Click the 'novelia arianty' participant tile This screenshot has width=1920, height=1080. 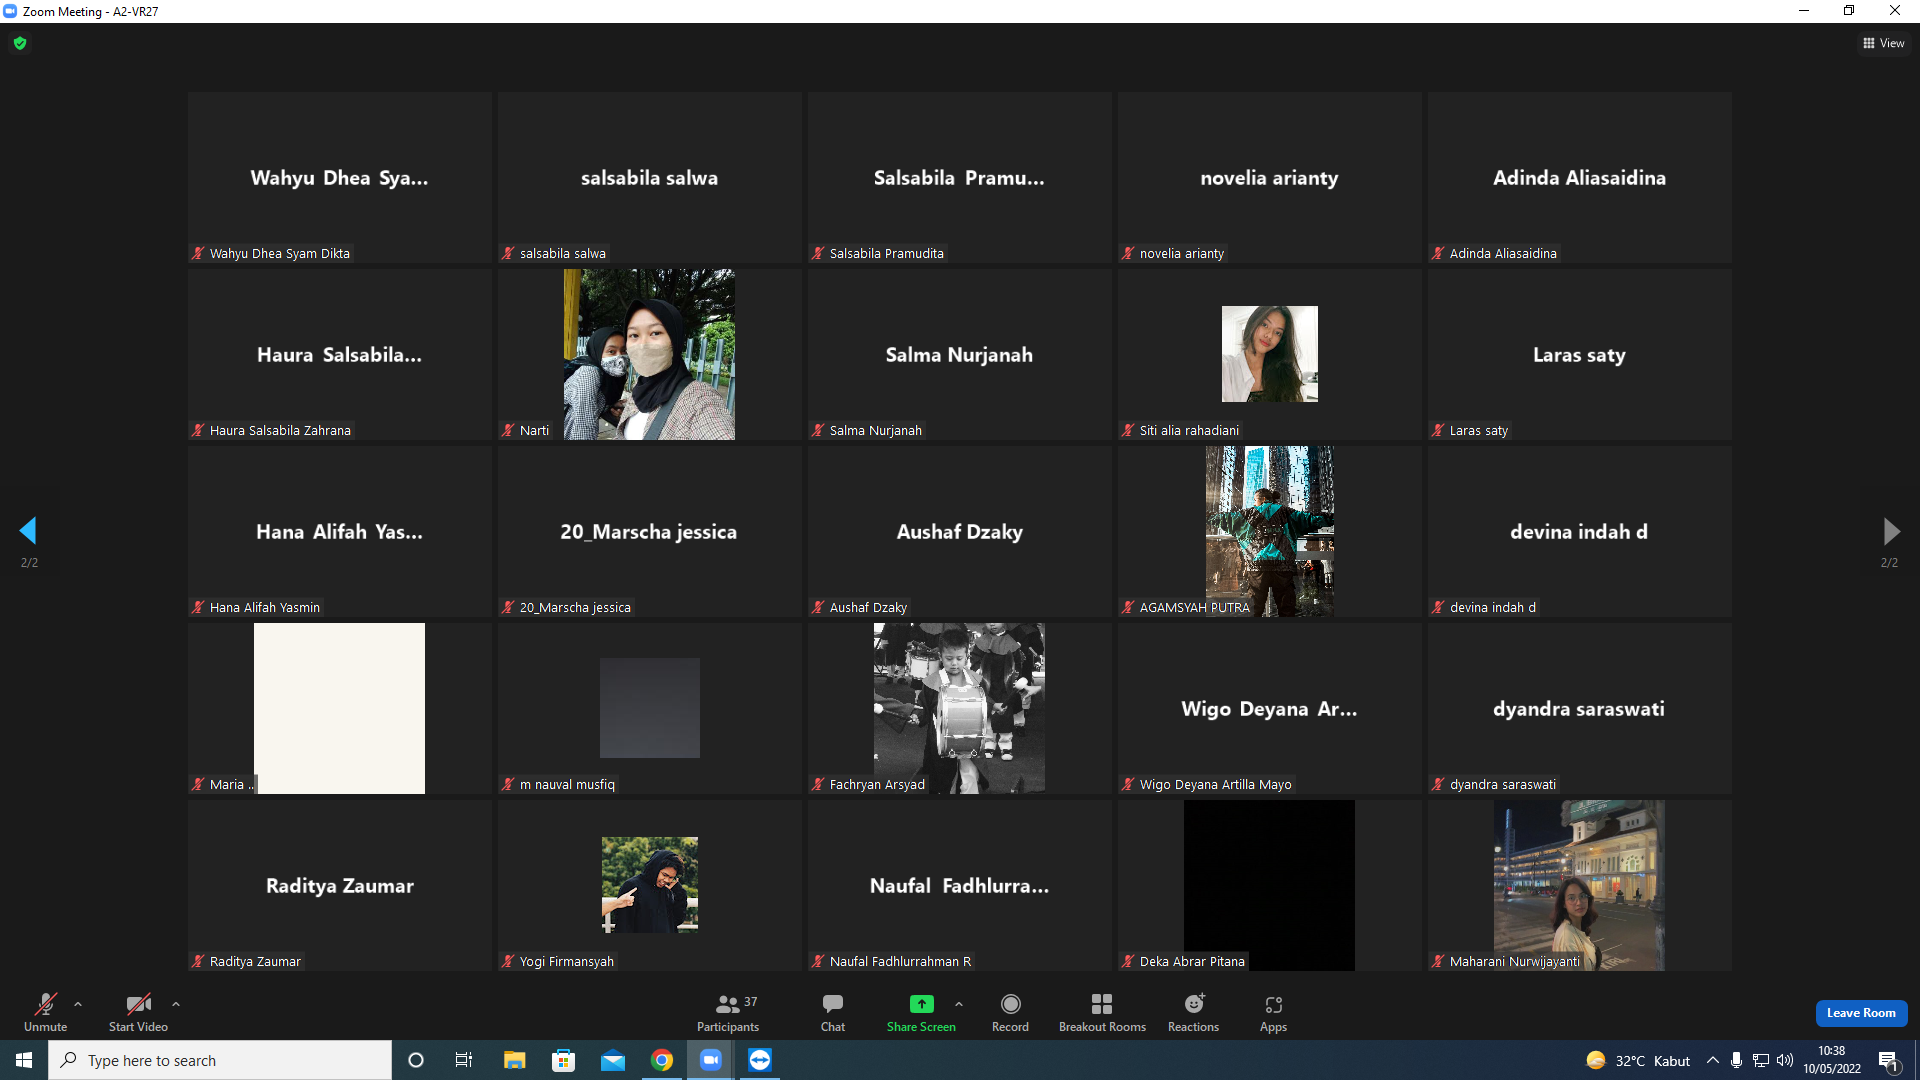(x=1270, y=178)
